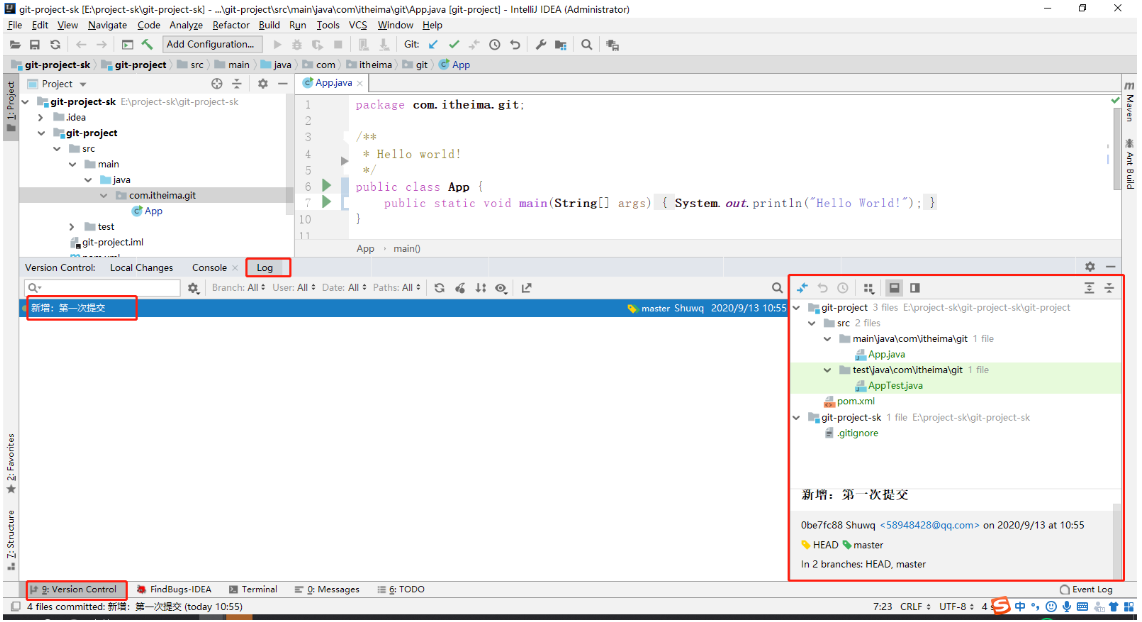Screen dimensions: 1142x622
Task: Select the Log tab
Action: tap(264, 267)
